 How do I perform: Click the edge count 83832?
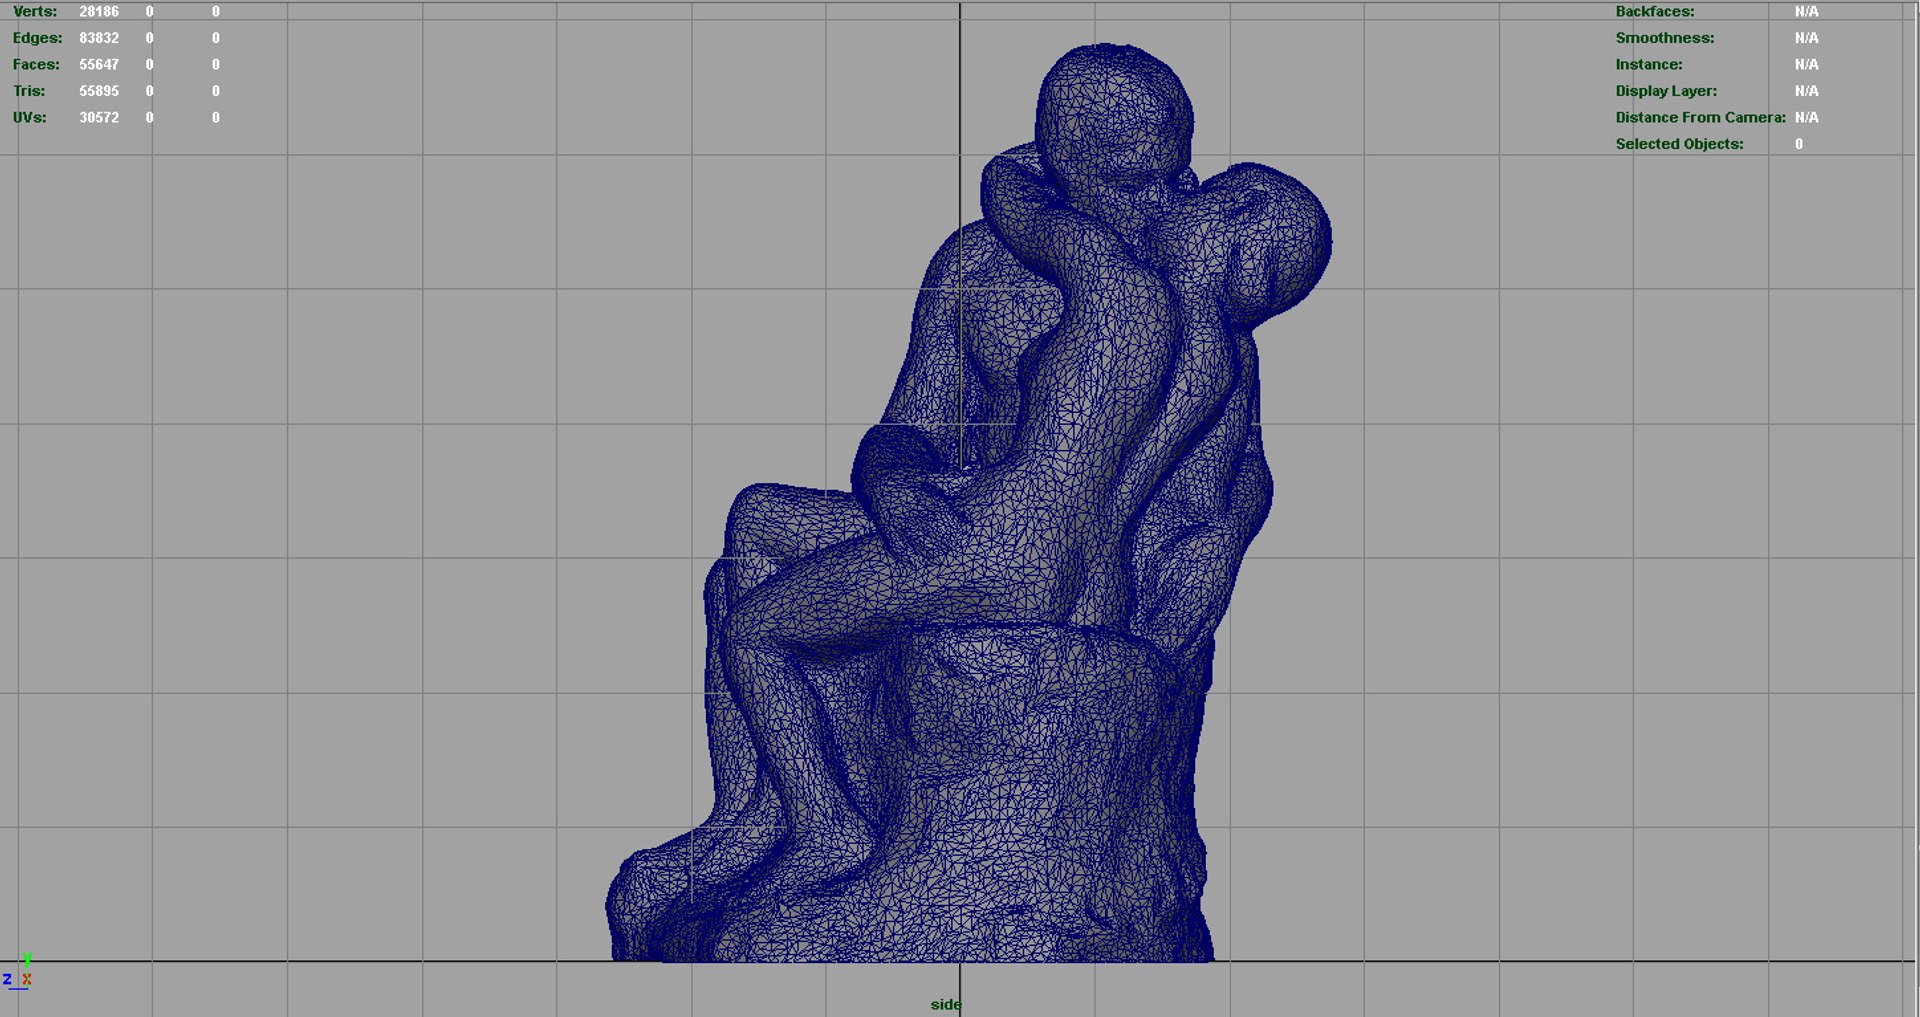point(99,38)
